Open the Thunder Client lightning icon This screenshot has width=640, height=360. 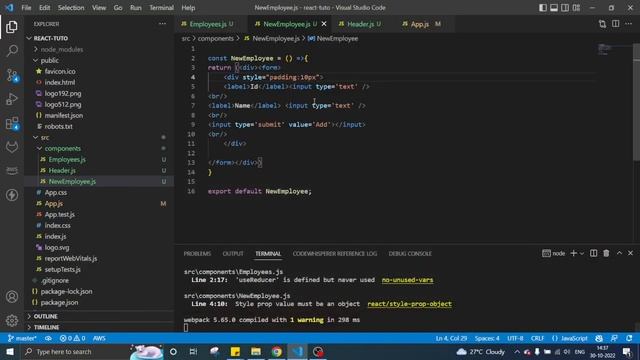point(12,195)
